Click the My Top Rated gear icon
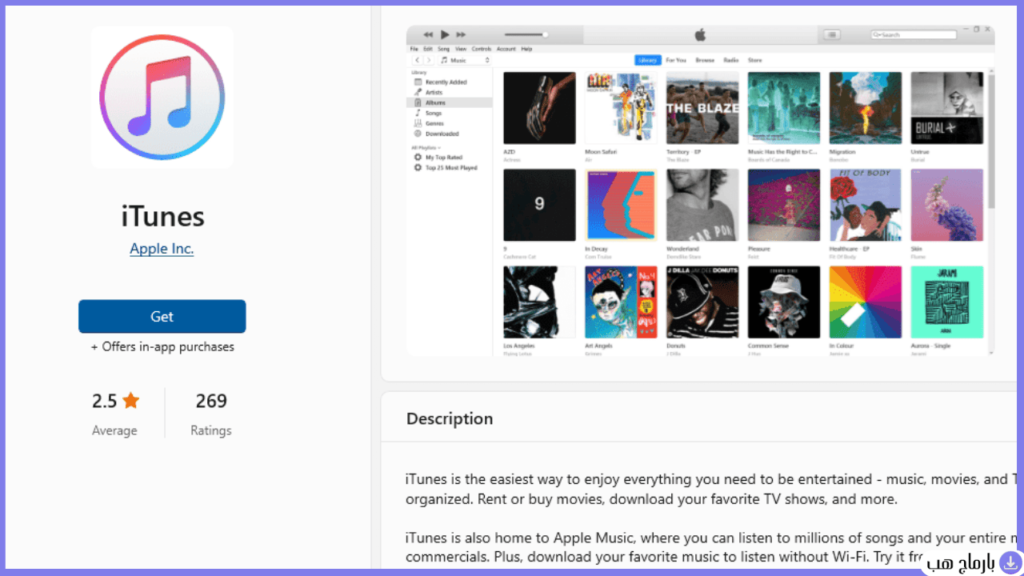Viewport: 1024px width, 576px height. [418, 157]
